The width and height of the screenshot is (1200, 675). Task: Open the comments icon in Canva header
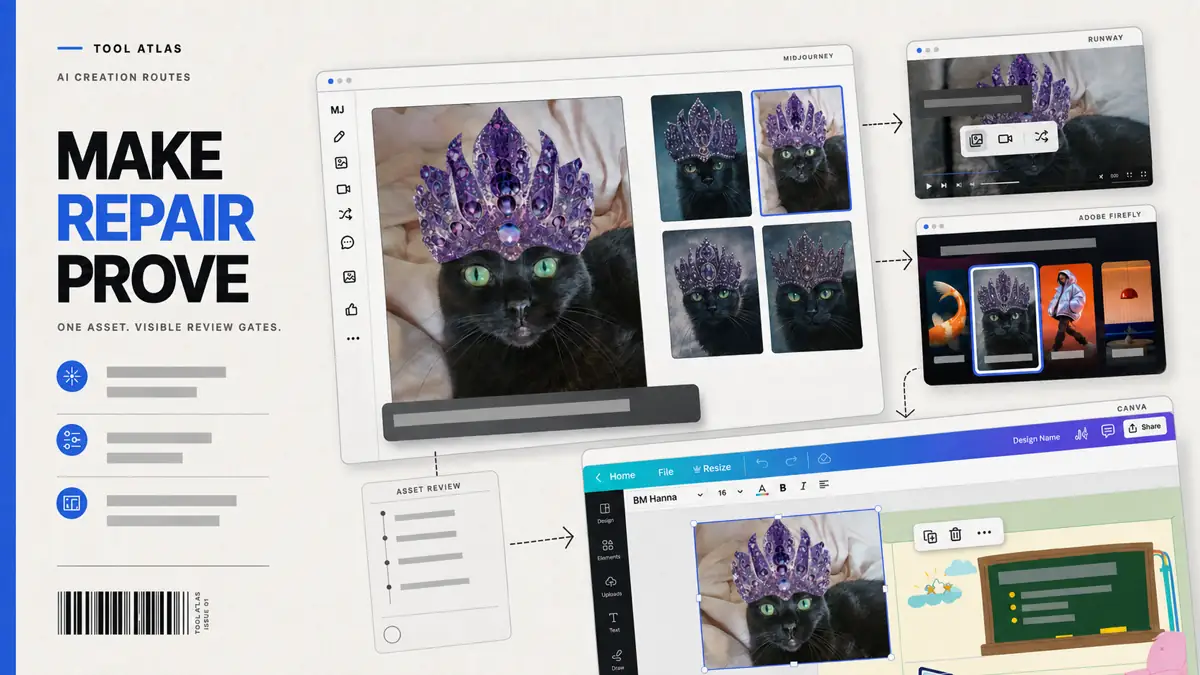tap(1108, 431)
